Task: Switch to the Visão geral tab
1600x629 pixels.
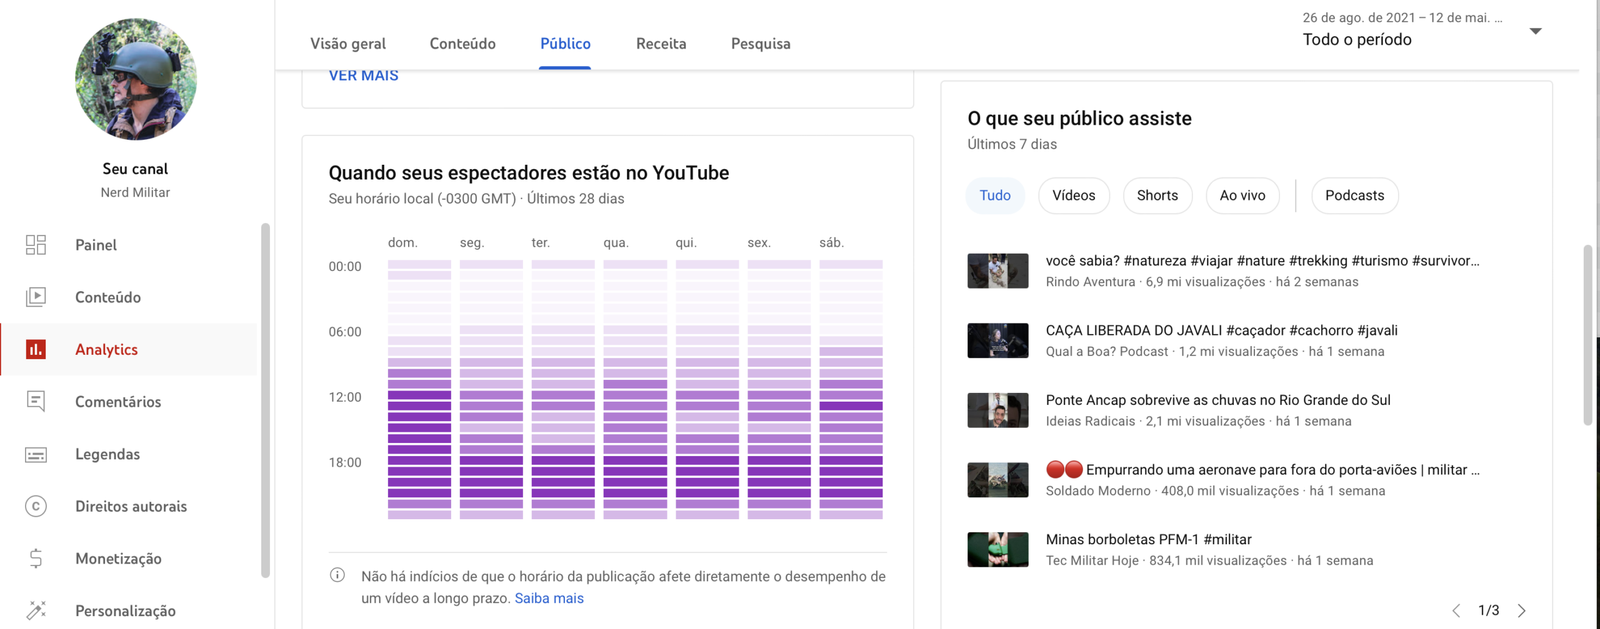Action: pyautogui.click(x=348, y=44)
